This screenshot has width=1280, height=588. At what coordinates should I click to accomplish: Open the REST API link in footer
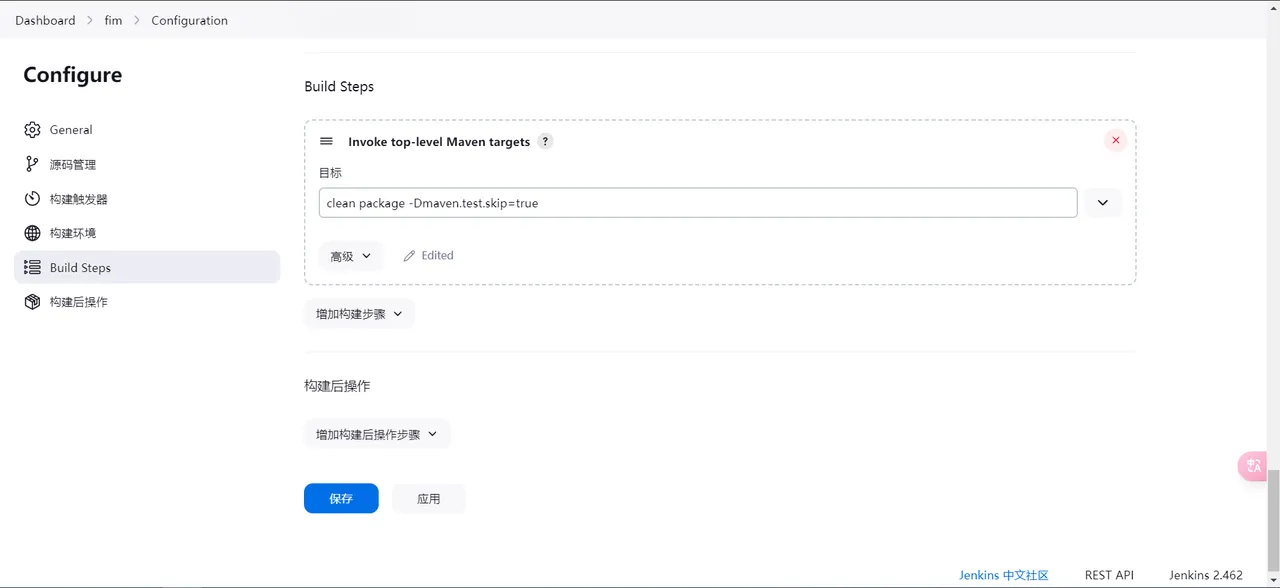(x=1109, y=575)
